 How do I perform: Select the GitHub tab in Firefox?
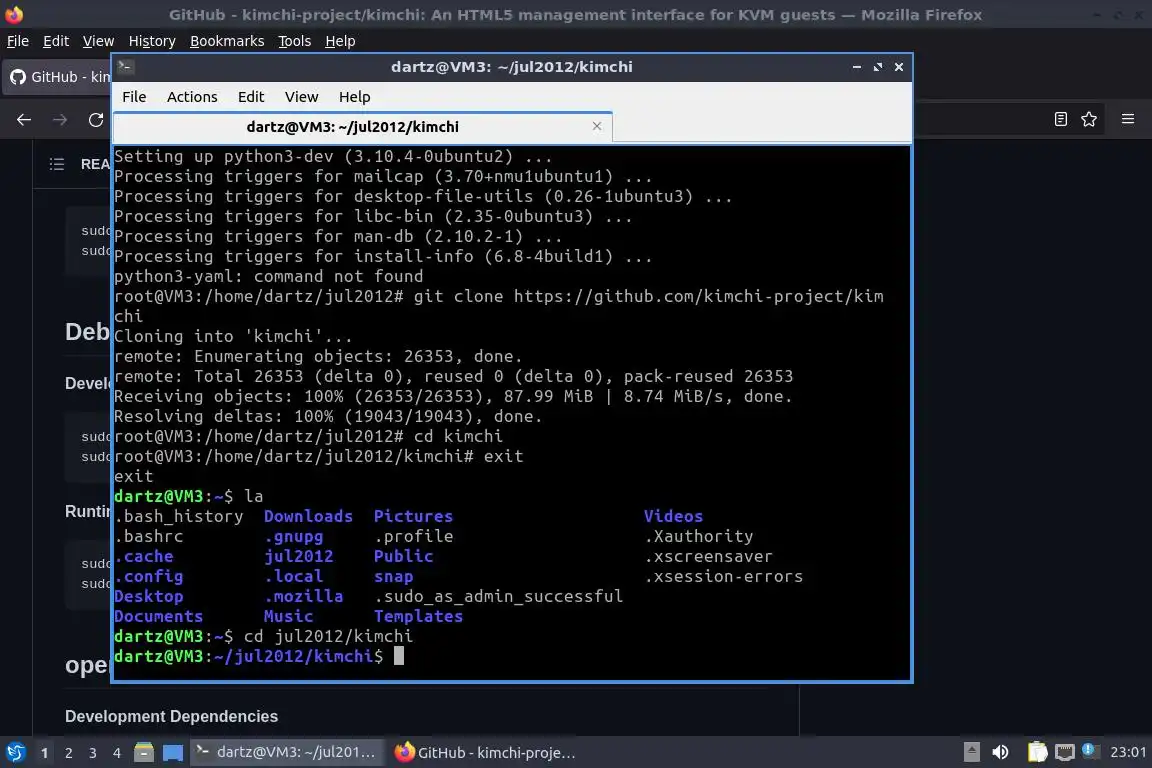pos(57,76)
